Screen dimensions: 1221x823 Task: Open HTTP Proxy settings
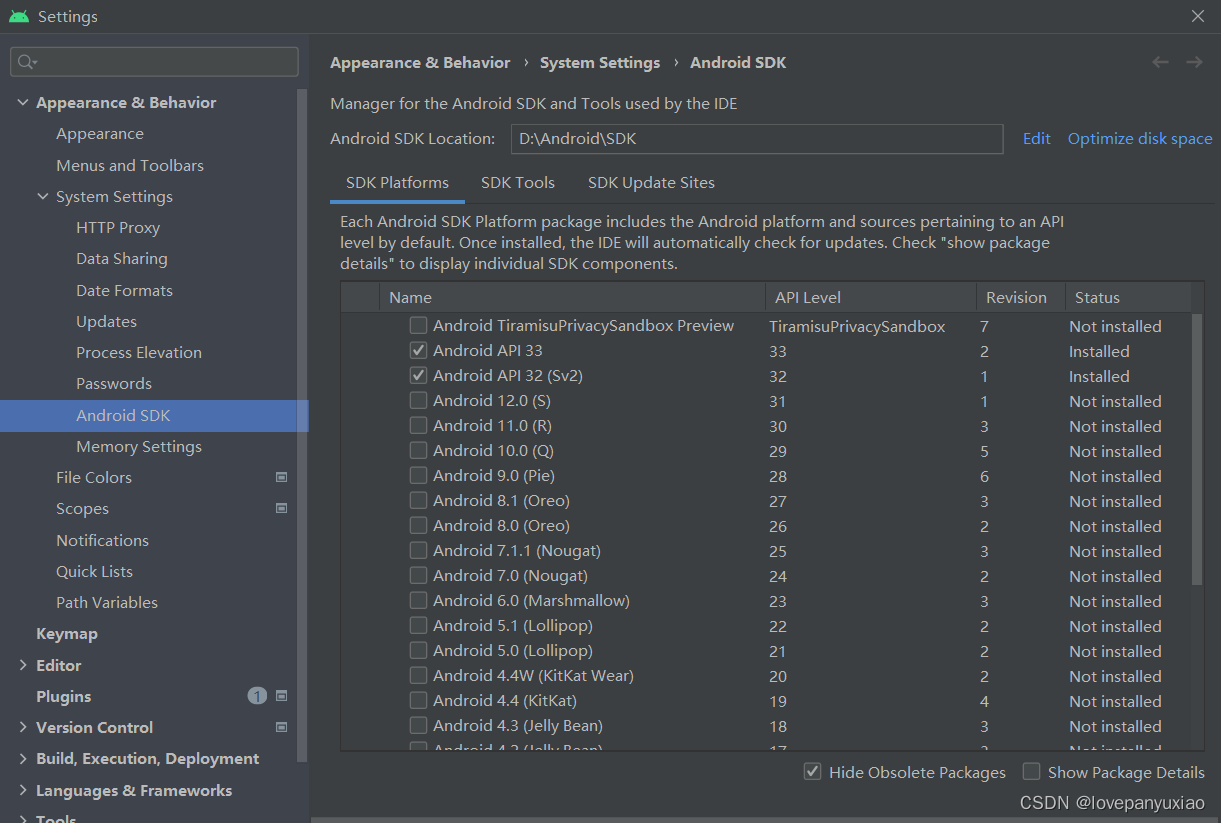(x=118, y=228)
